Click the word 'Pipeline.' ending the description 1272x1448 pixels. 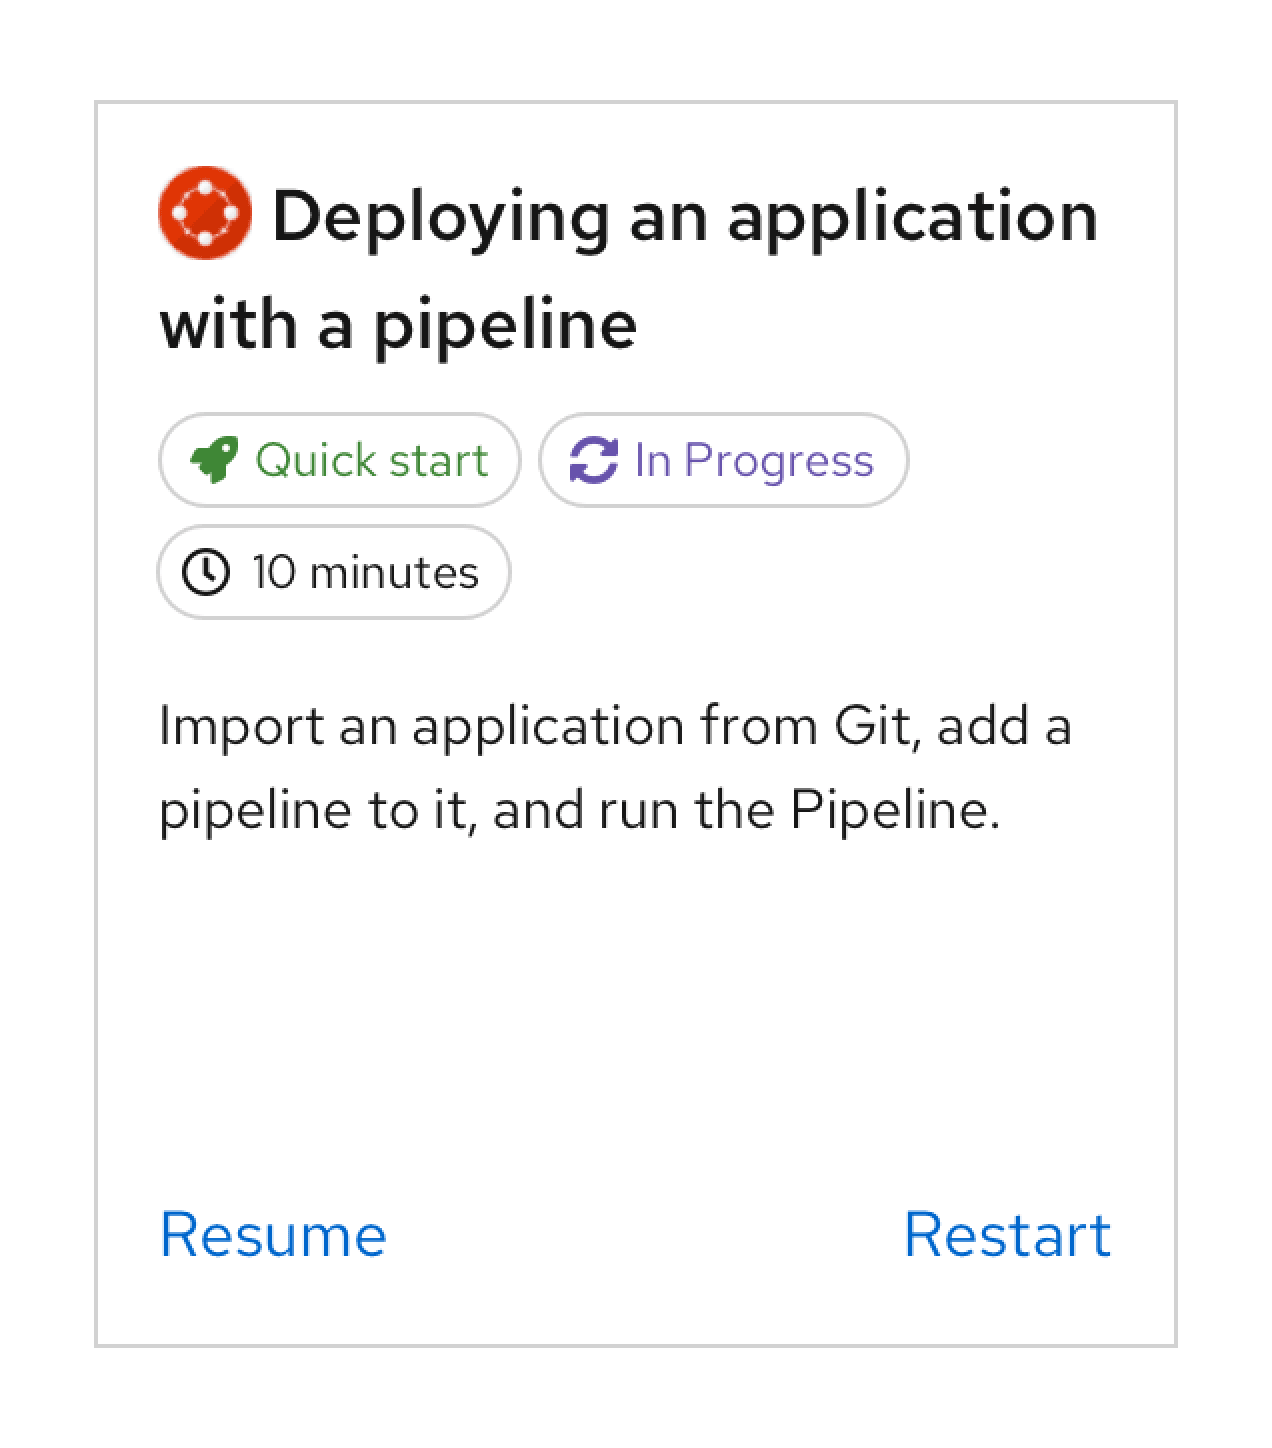[895, 809]
